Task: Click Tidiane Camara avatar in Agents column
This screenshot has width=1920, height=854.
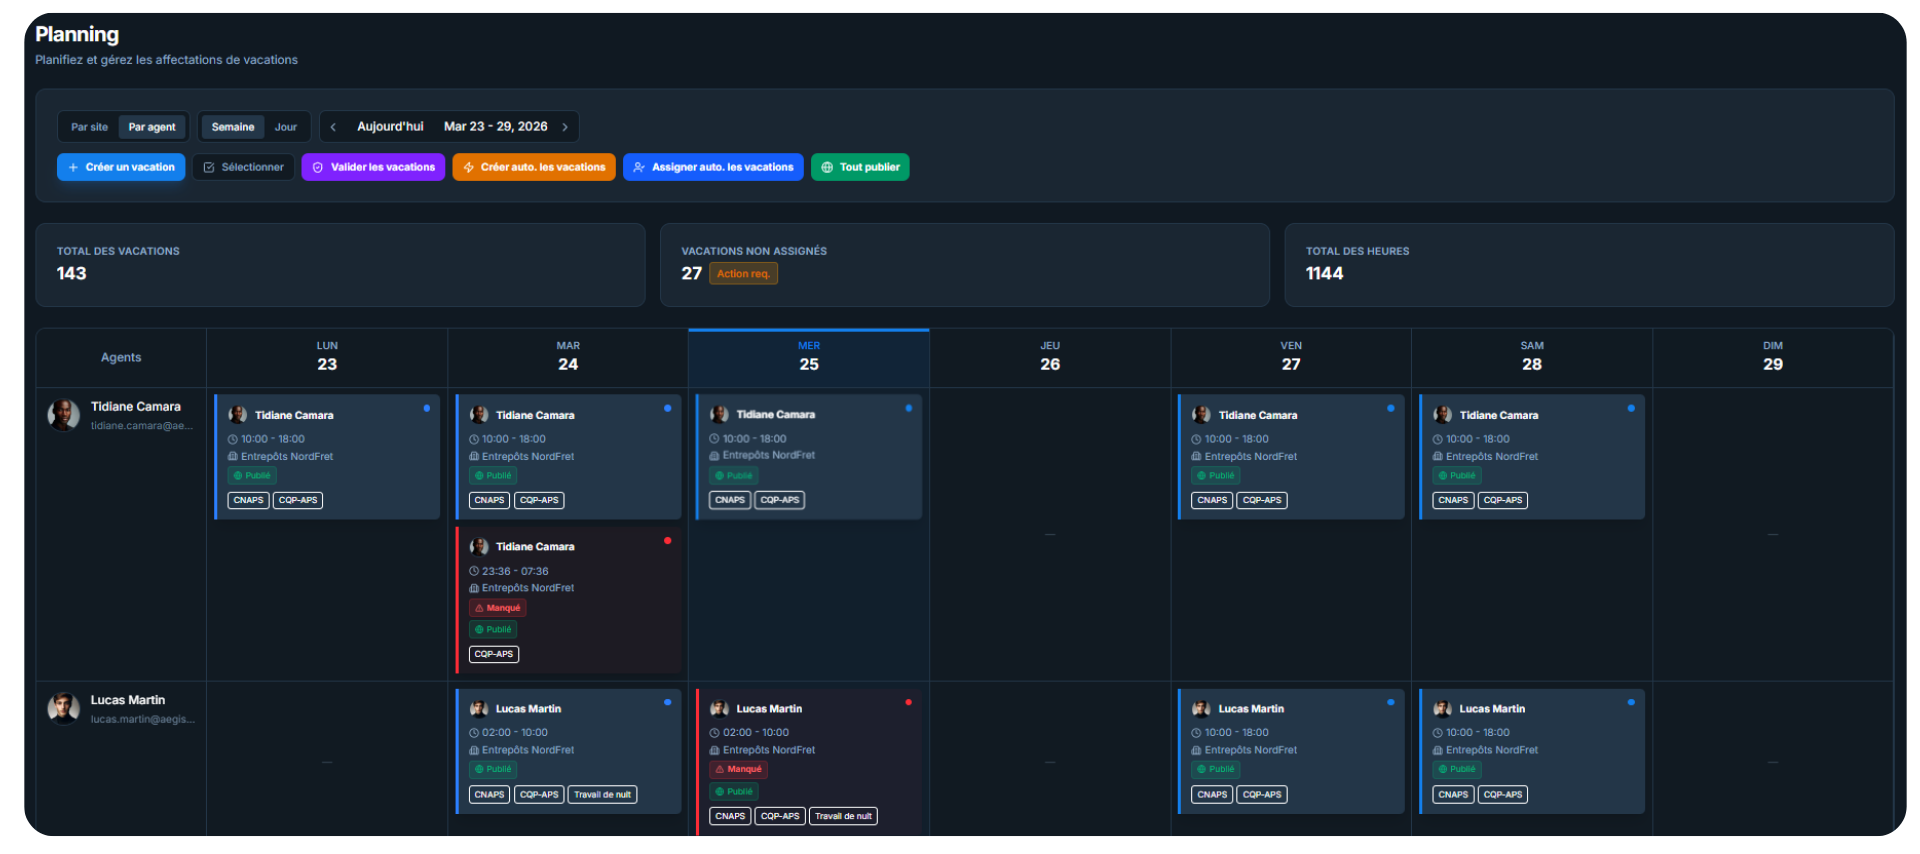Action: [64, 415]
